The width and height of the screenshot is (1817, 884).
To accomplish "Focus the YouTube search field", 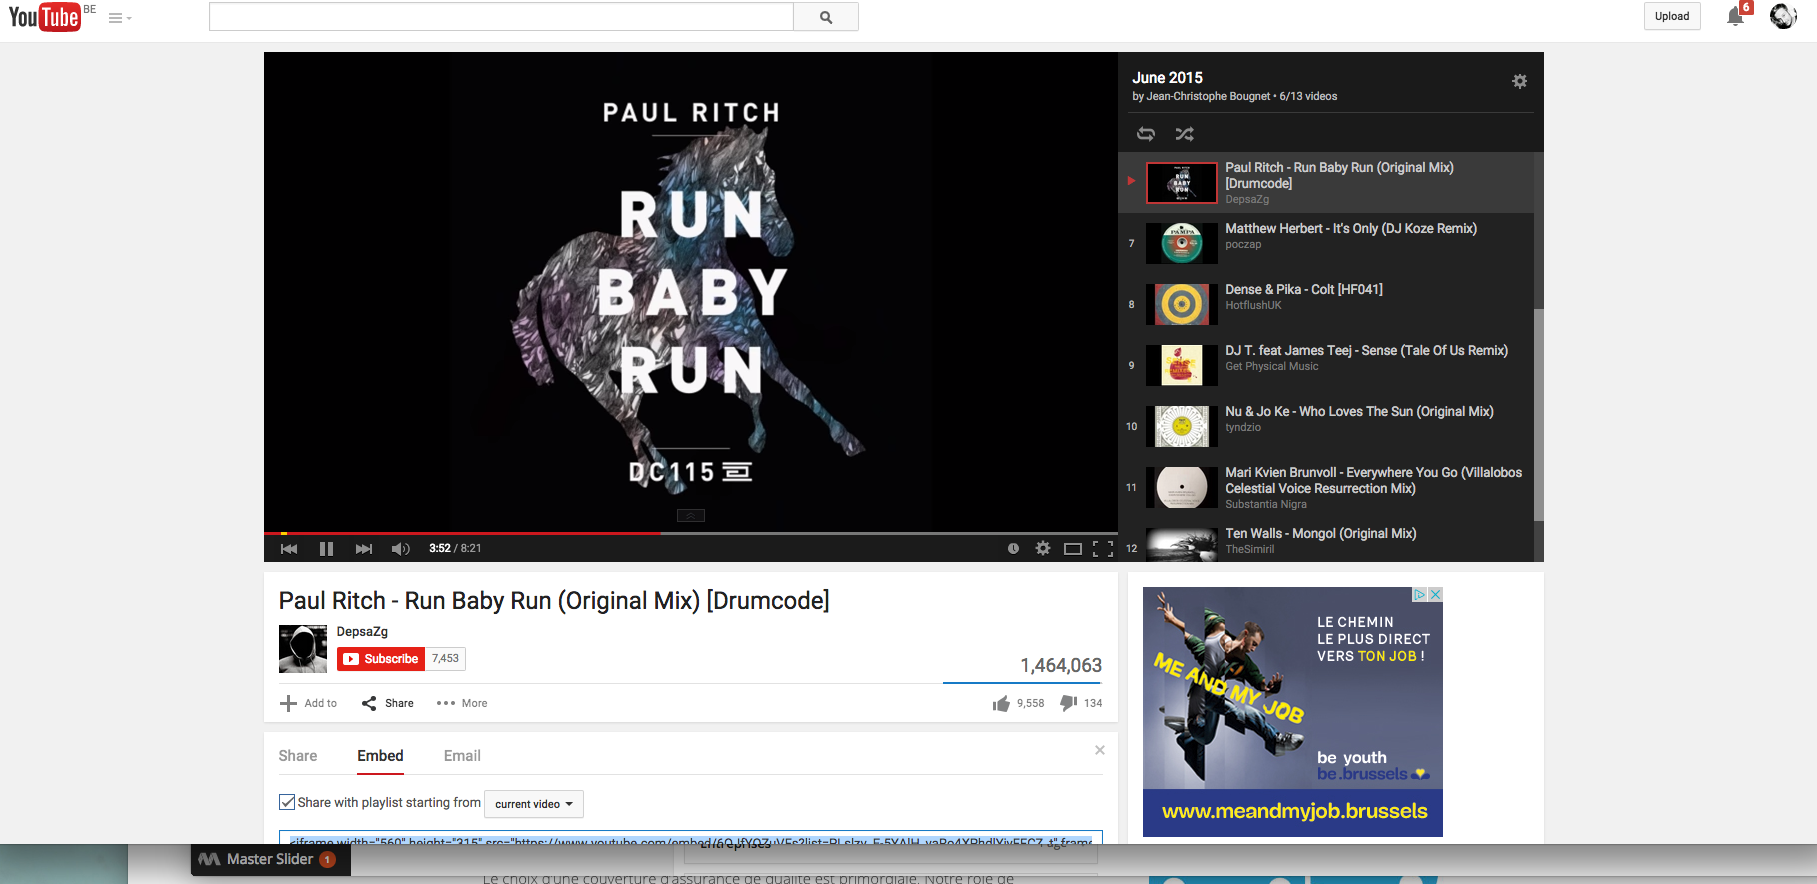I will [501, 17].
